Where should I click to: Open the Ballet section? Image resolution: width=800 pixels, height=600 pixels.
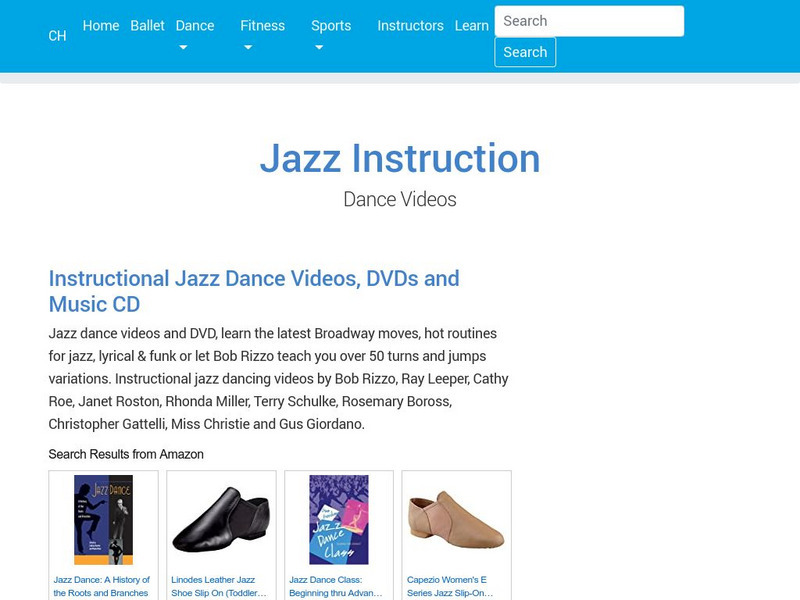point(147,26)
